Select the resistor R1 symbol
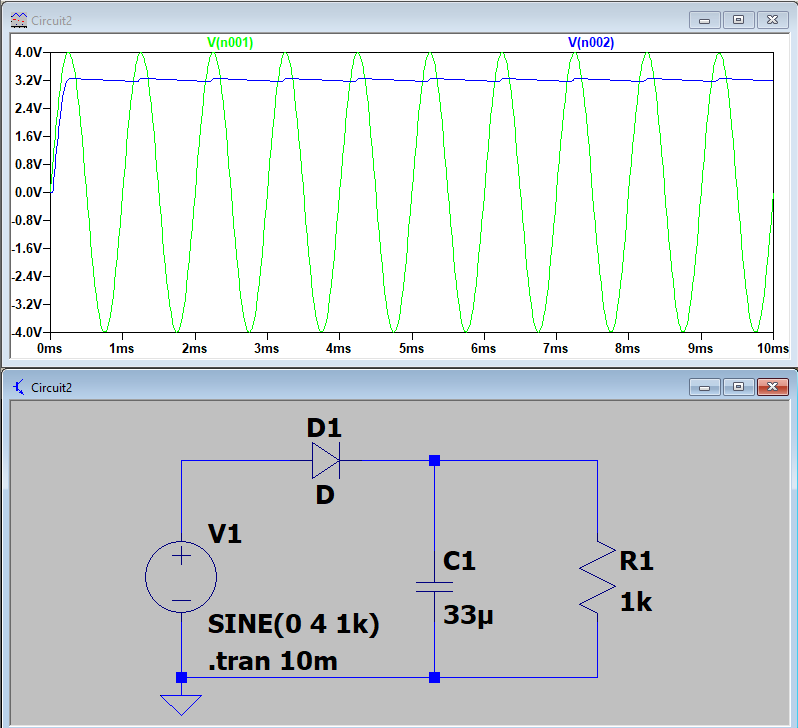This screenshot has width=798, height=728. pyautogui.click(x=597, y=577)
